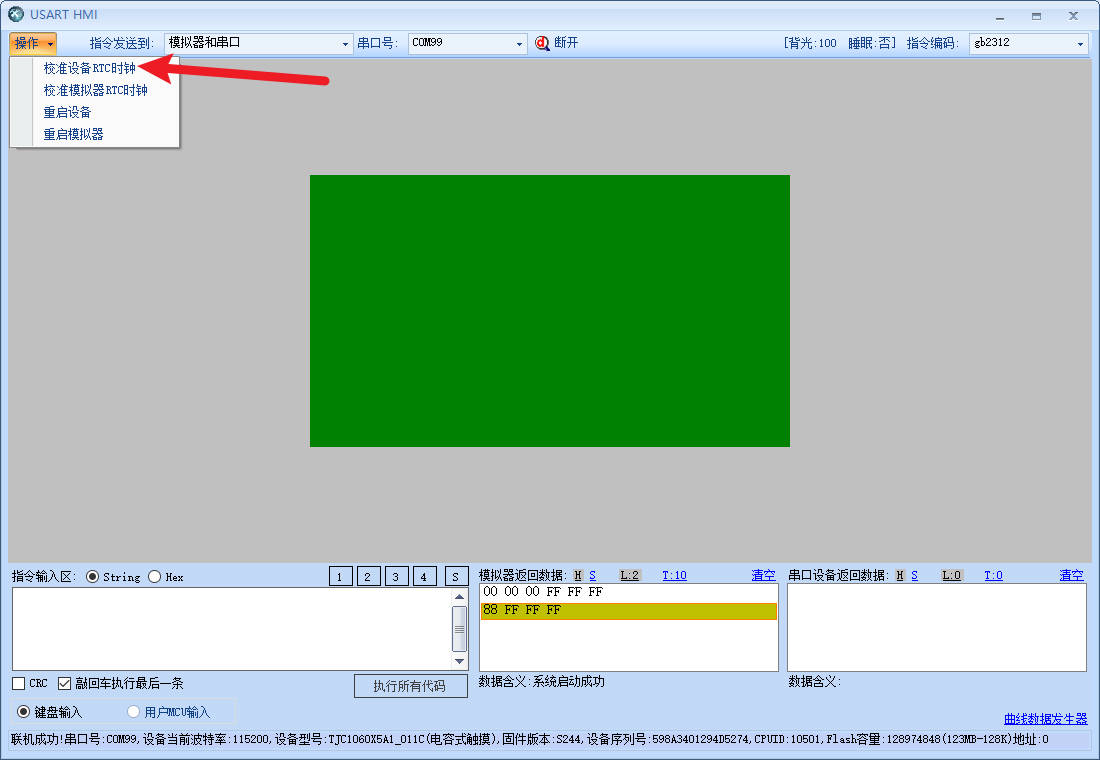Select the Hex input radio button

[x=155, y=577]
